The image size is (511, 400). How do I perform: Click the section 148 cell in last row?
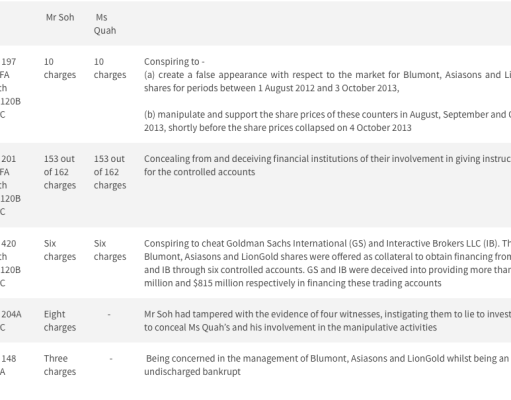[8, 365]
